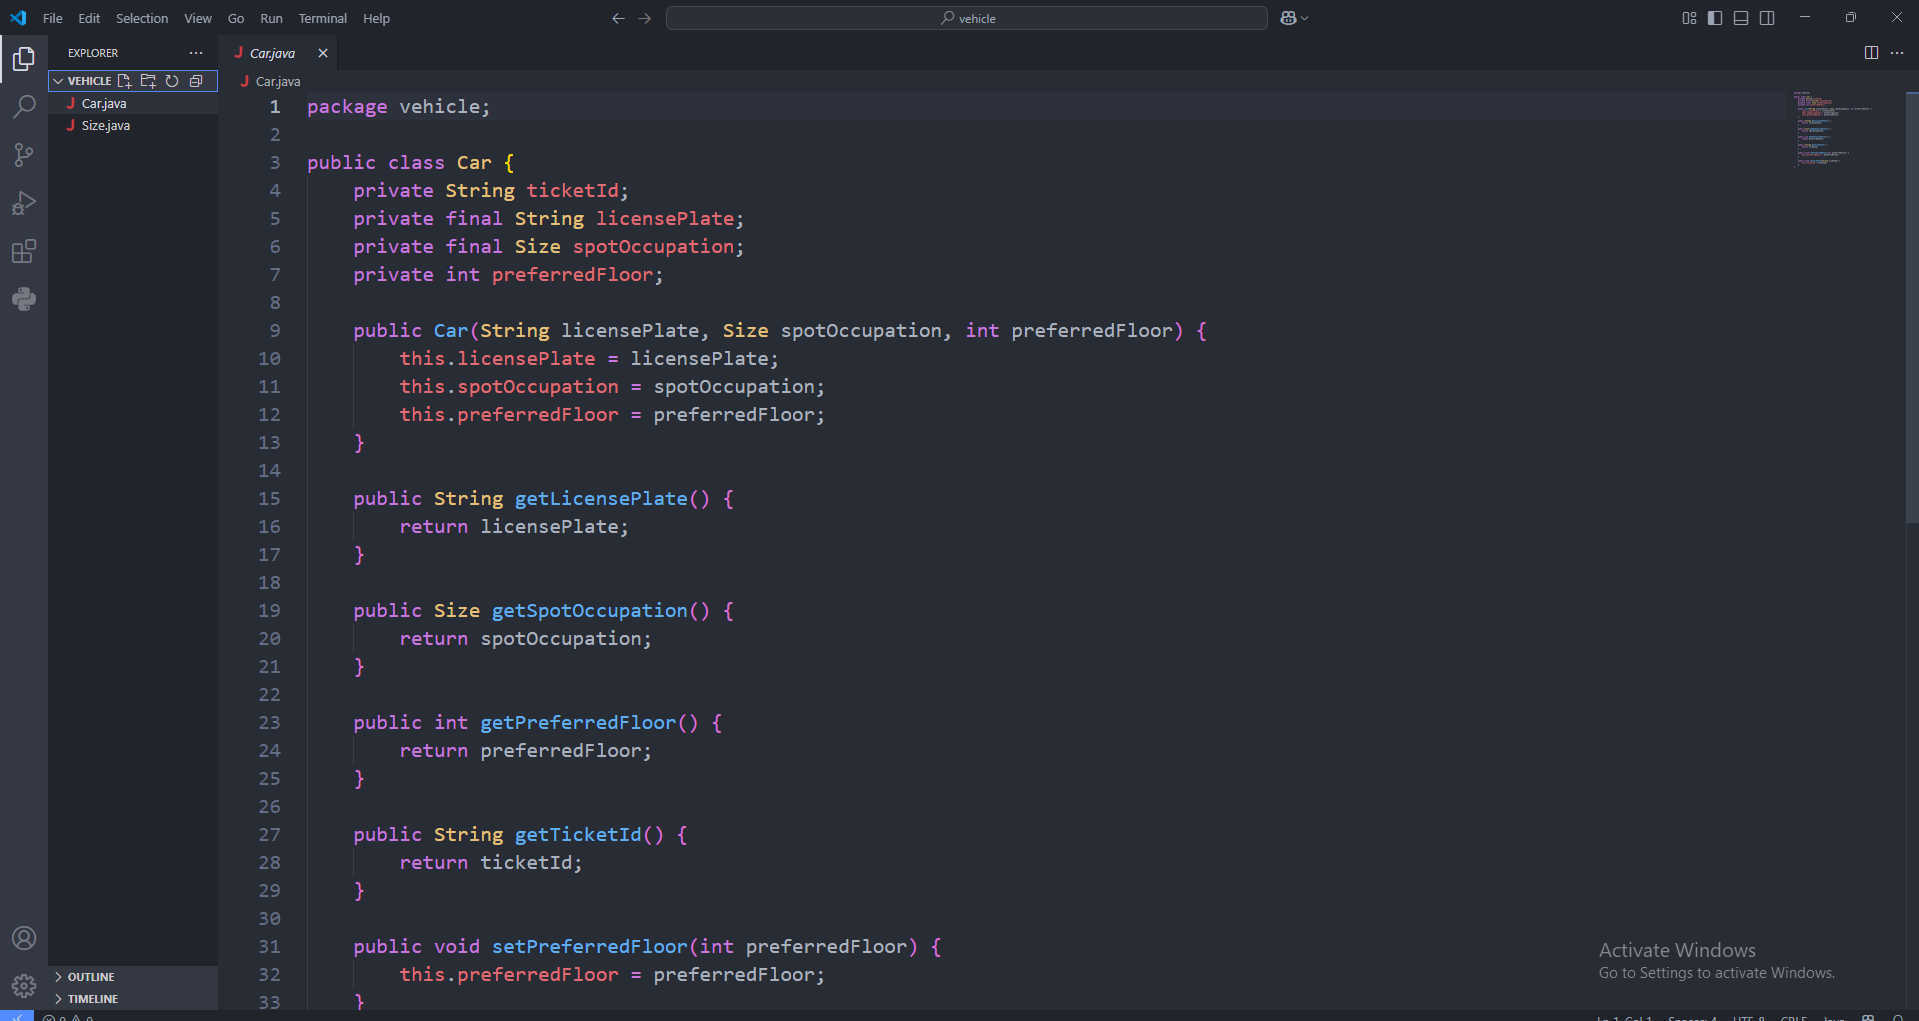
Task: Click 'getTicketId' method name
Action: tap(578, 835)
